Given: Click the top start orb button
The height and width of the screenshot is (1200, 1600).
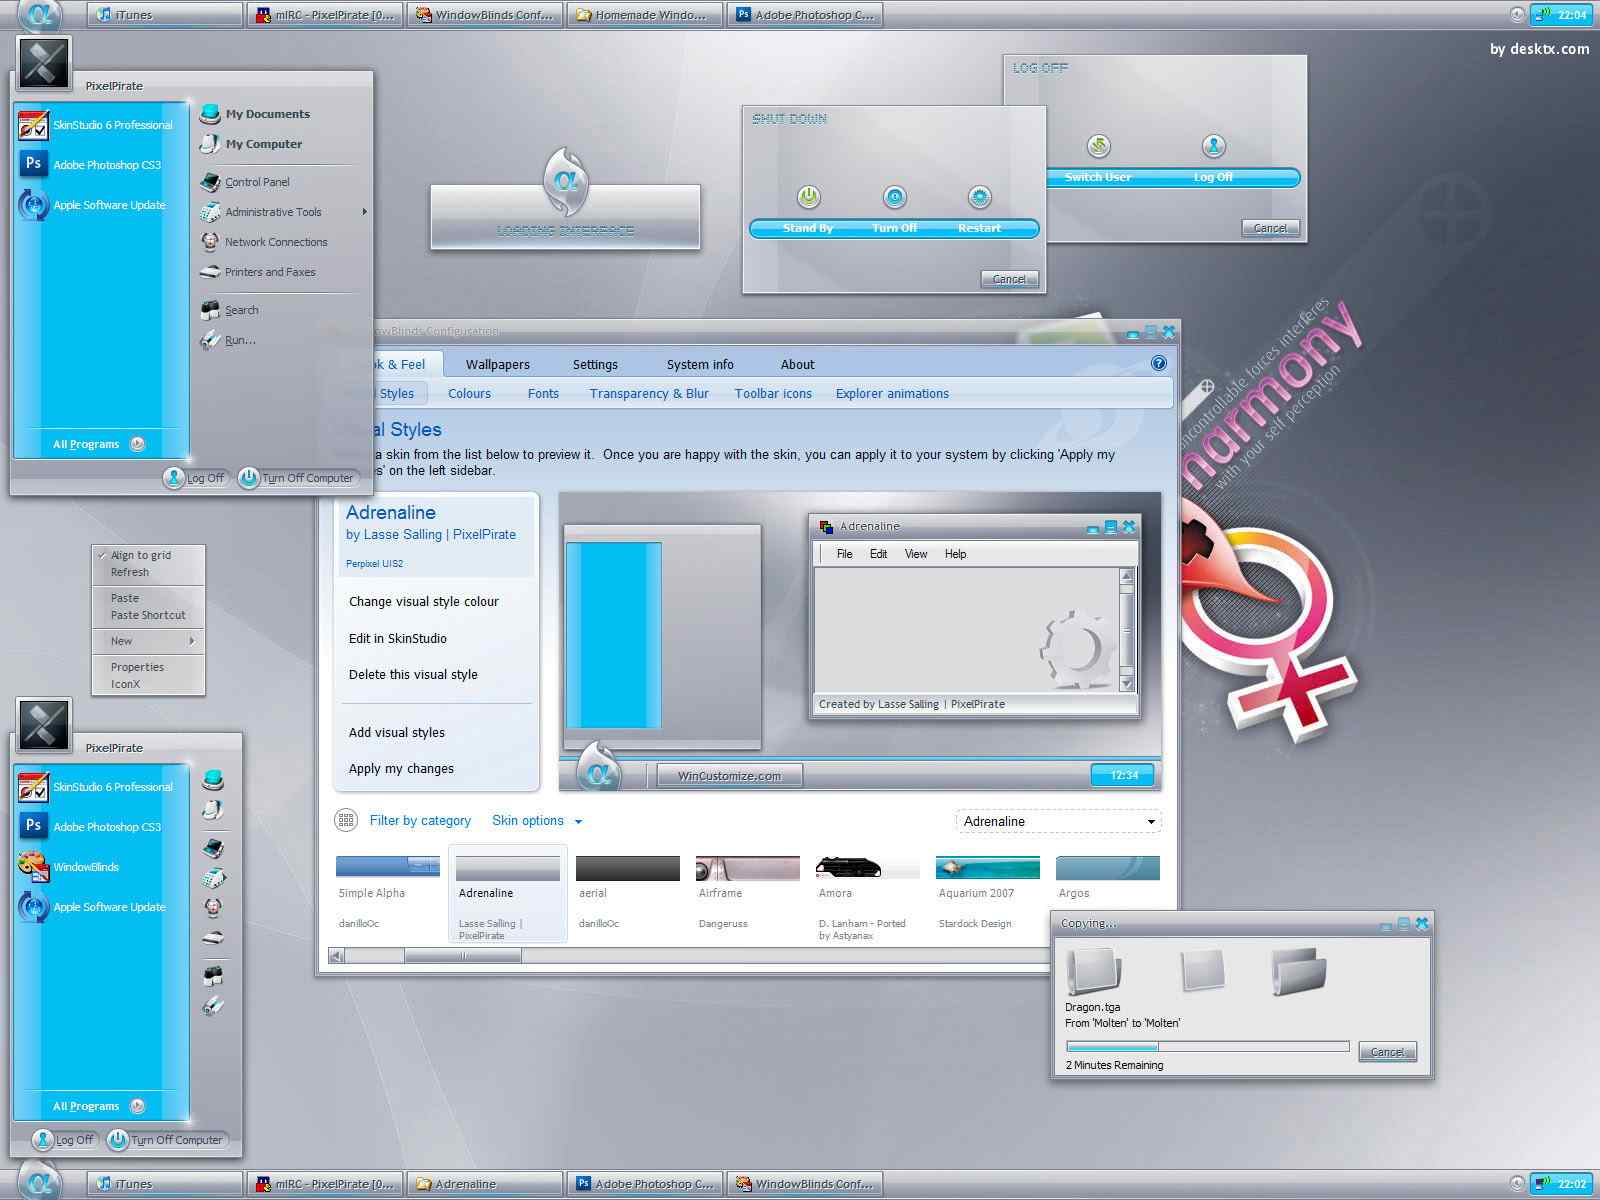Looking at the screenshot, I should tap(40, 15).
